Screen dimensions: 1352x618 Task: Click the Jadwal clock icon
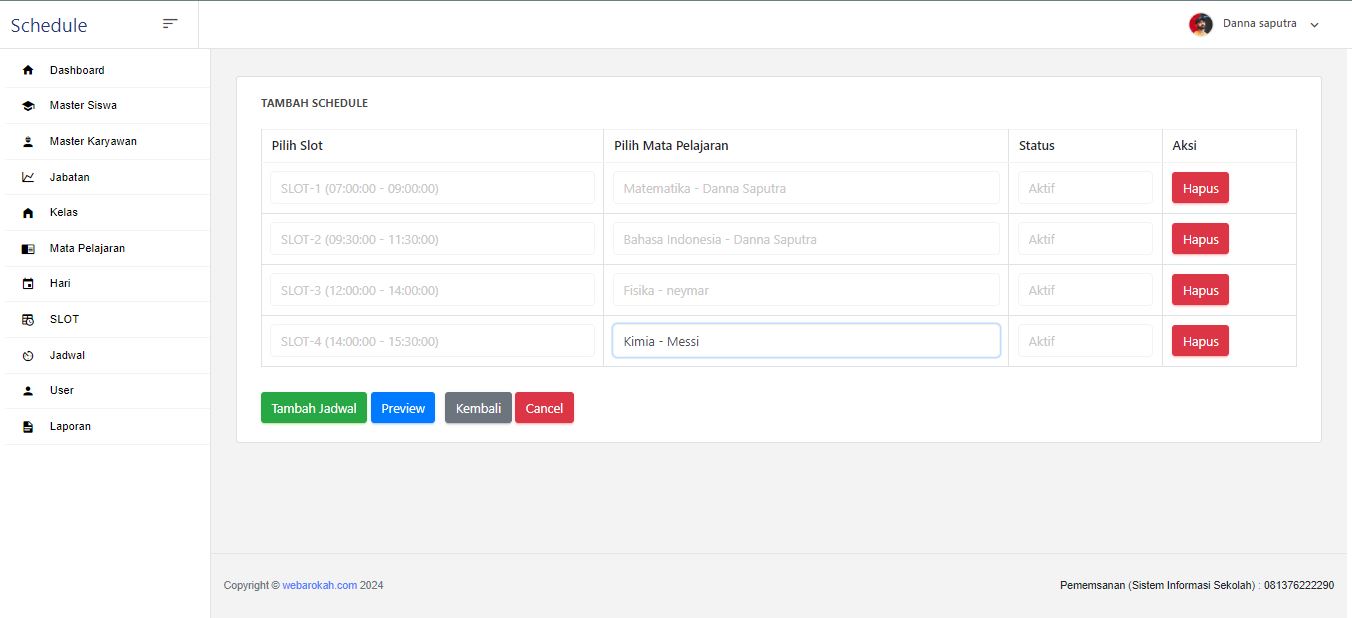pyautogui.click(x=28, y=356)
